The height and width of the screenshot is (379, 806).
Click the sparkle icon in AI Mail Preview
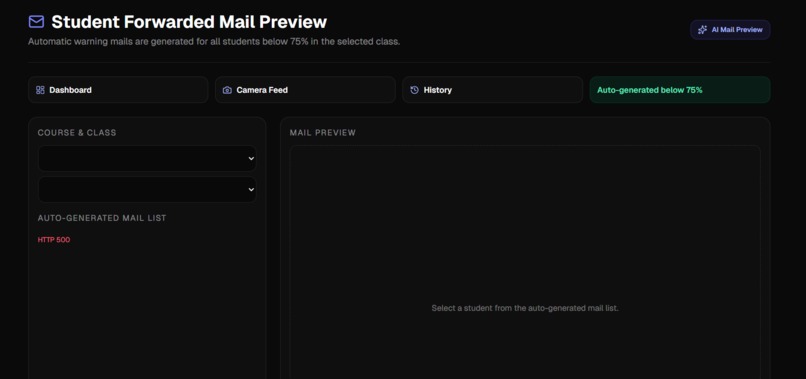point(702,30)
